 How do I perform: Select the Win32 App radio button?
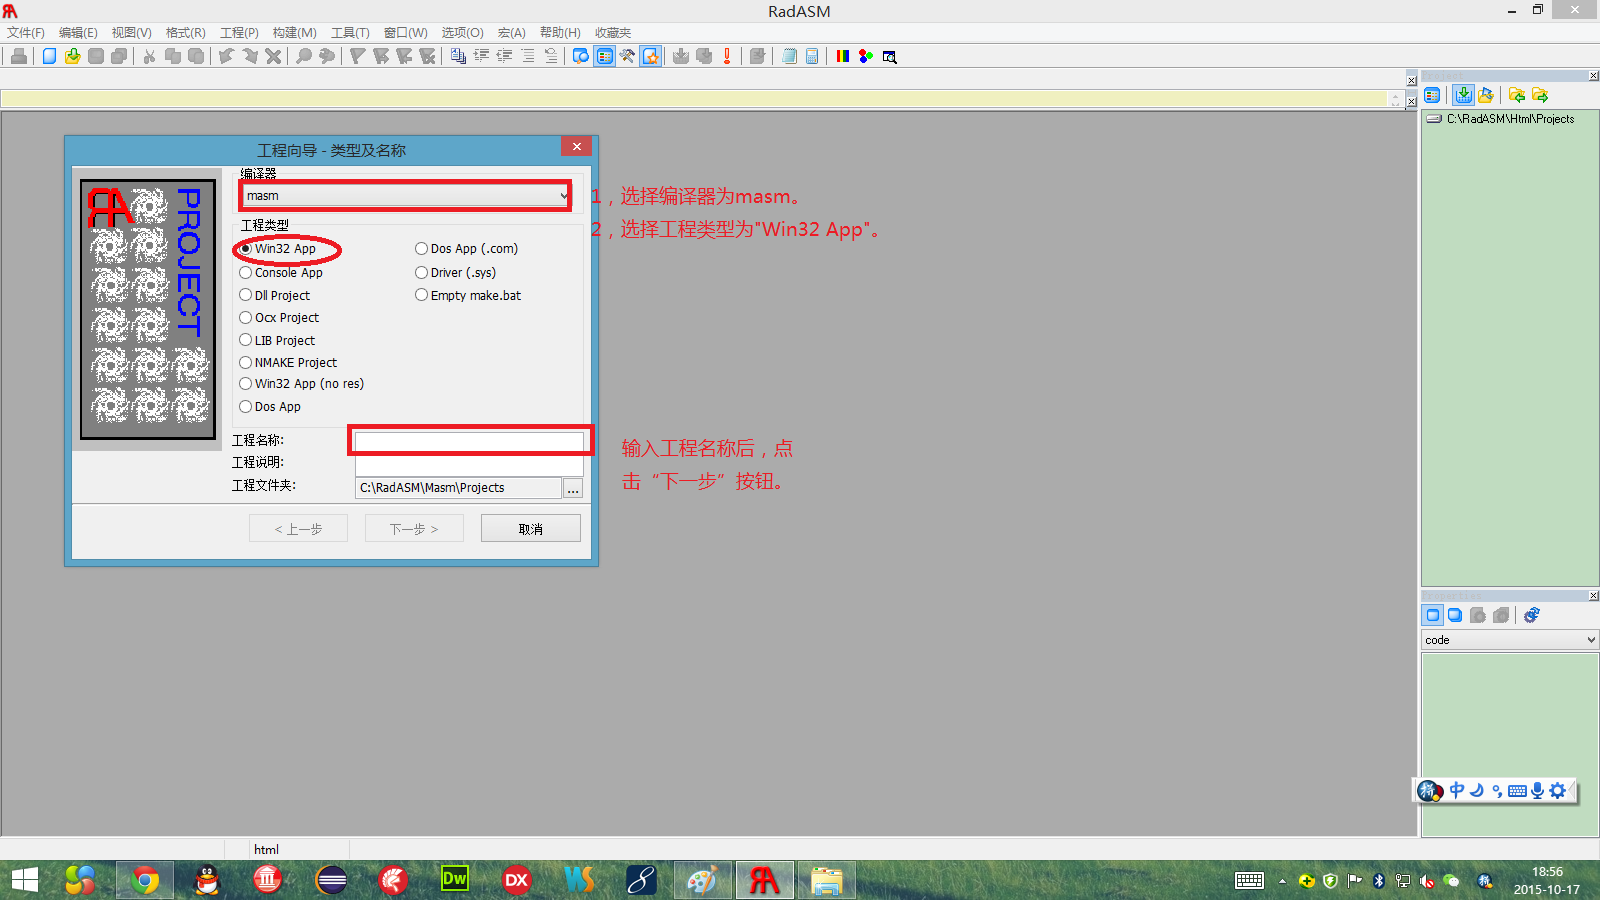coord(245,249)
